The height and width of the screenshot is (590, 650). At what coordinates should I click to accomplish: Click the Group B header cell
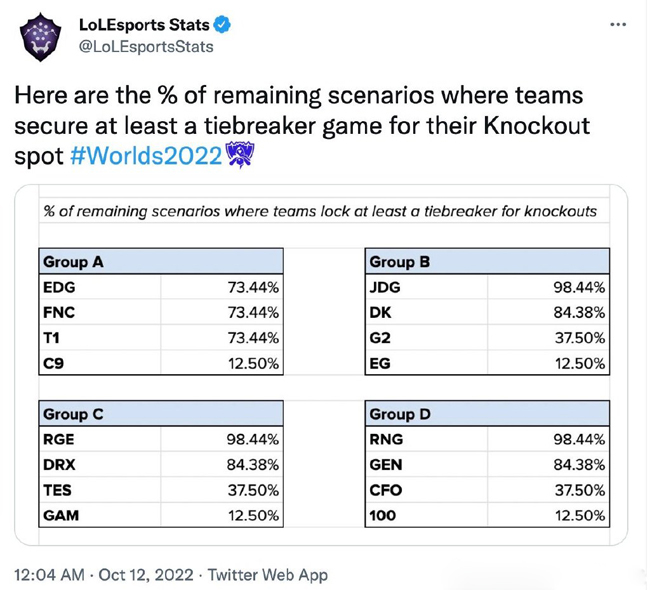(486, 262)
